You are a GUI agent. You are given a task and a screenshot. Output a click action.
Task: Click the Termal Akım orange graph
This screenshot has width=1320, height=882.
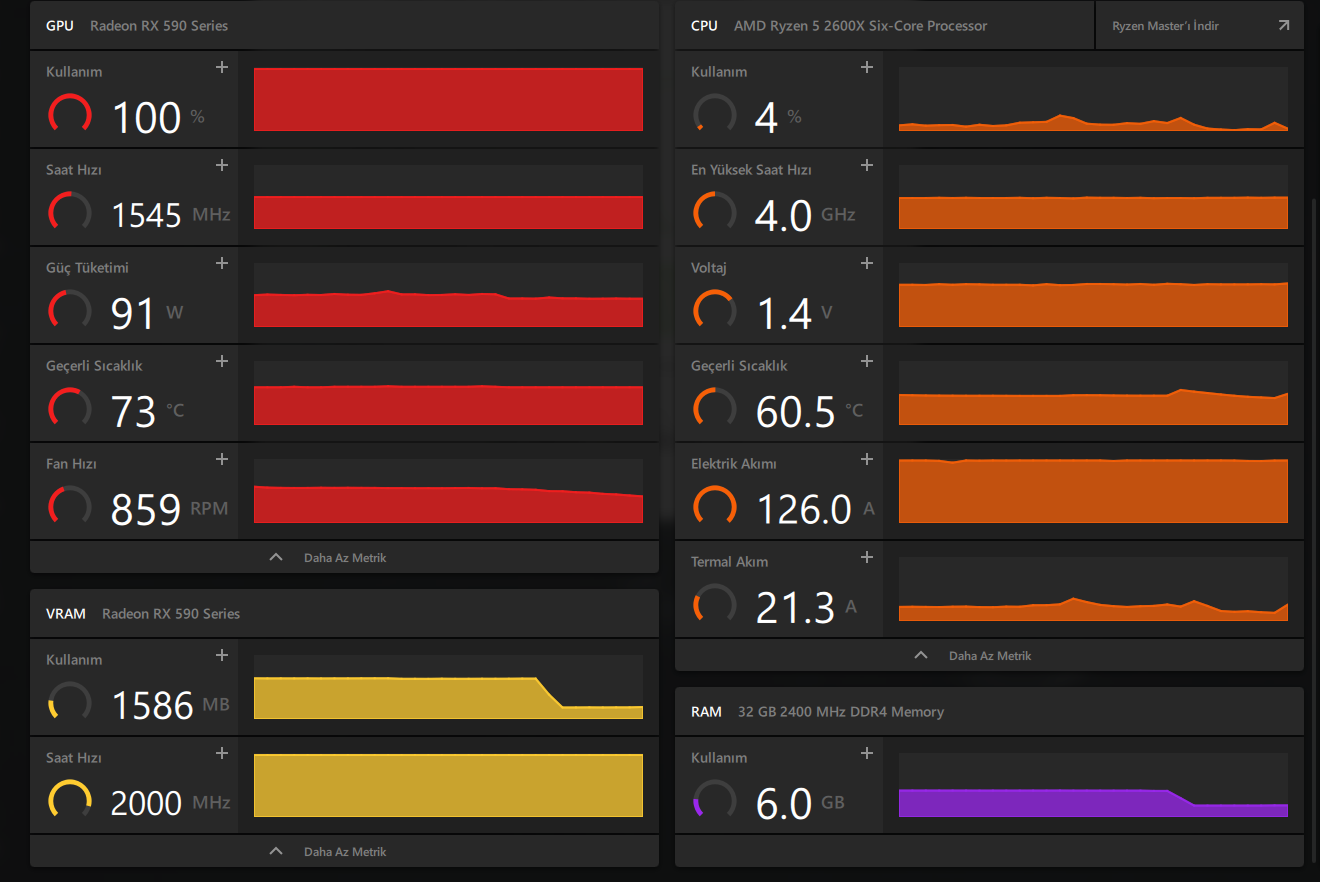coord(1093,589)
